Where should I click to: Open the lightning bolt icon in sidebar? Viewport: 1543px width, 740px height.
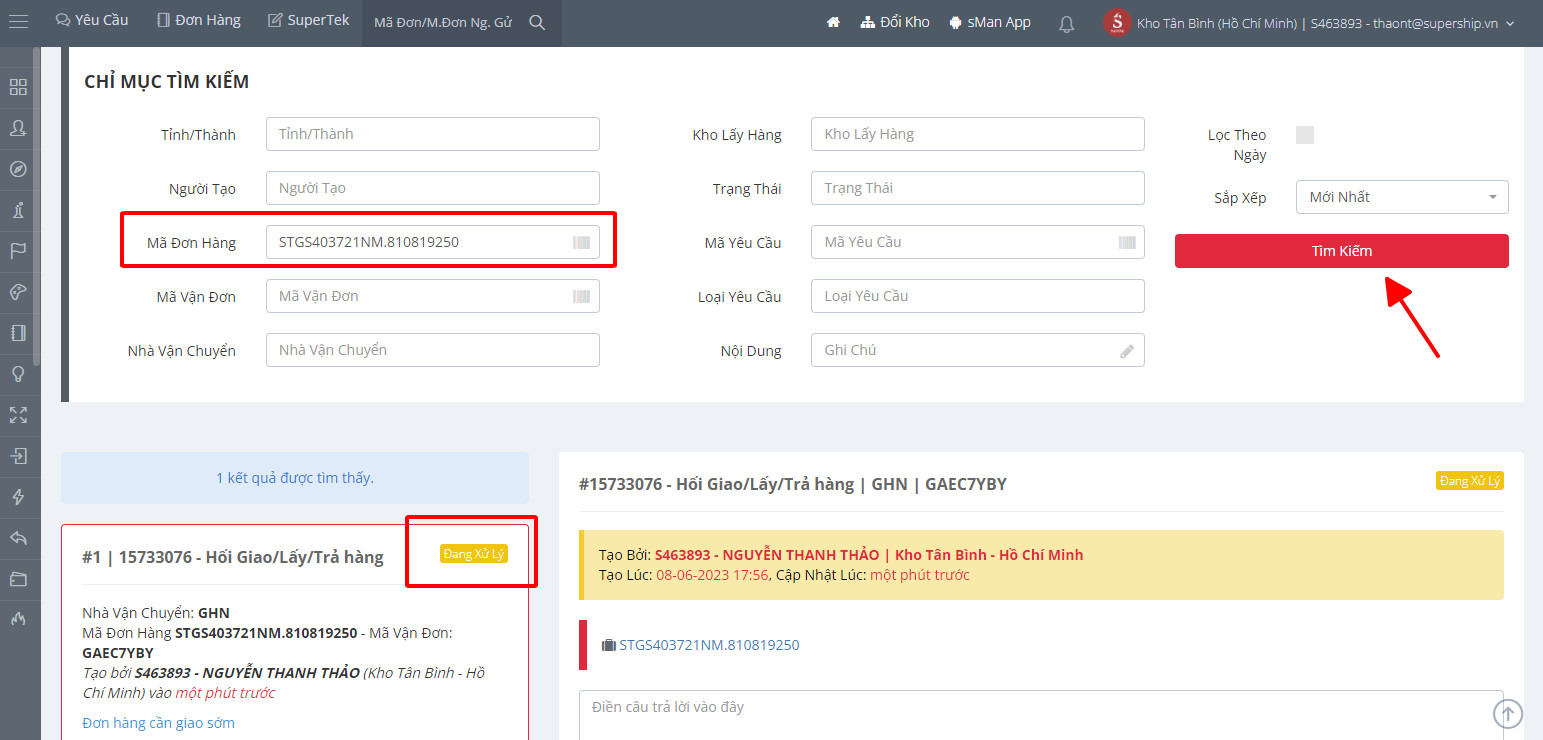pyautogui.click(x=18, y=497)
